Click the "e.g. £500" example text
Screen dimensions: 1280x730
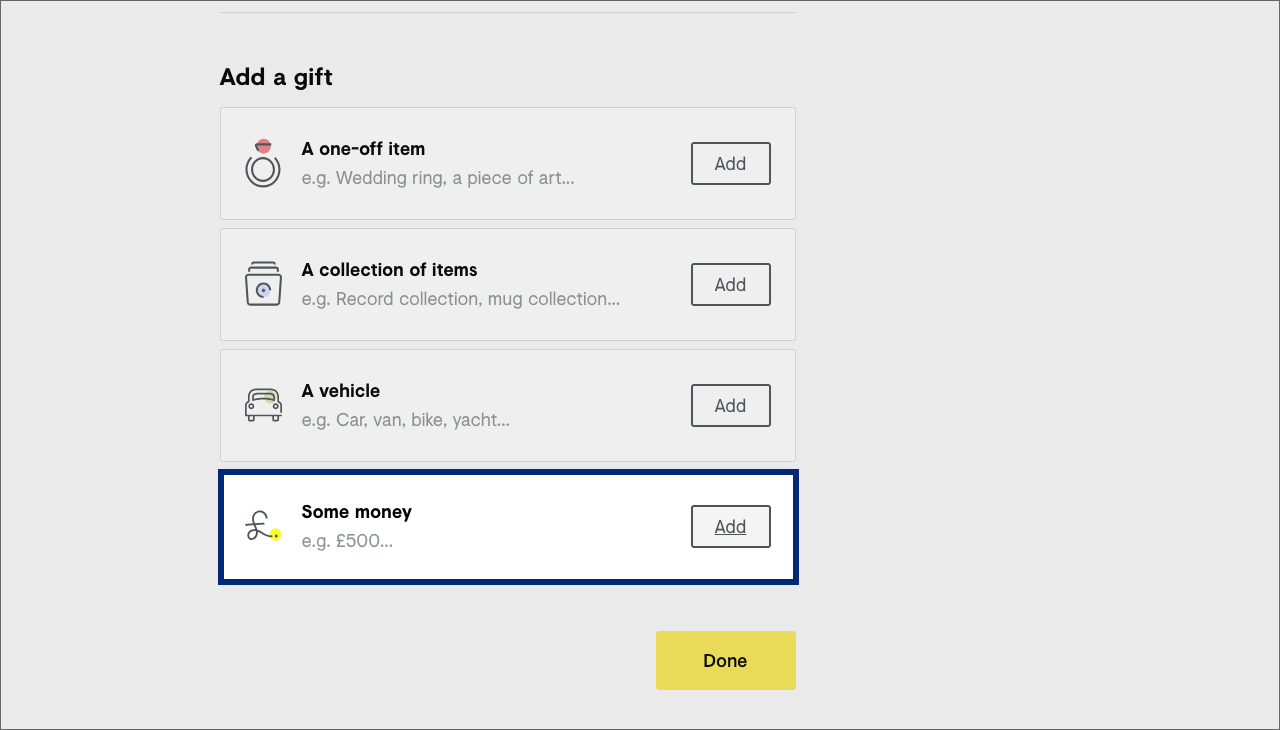click(347, 541)
